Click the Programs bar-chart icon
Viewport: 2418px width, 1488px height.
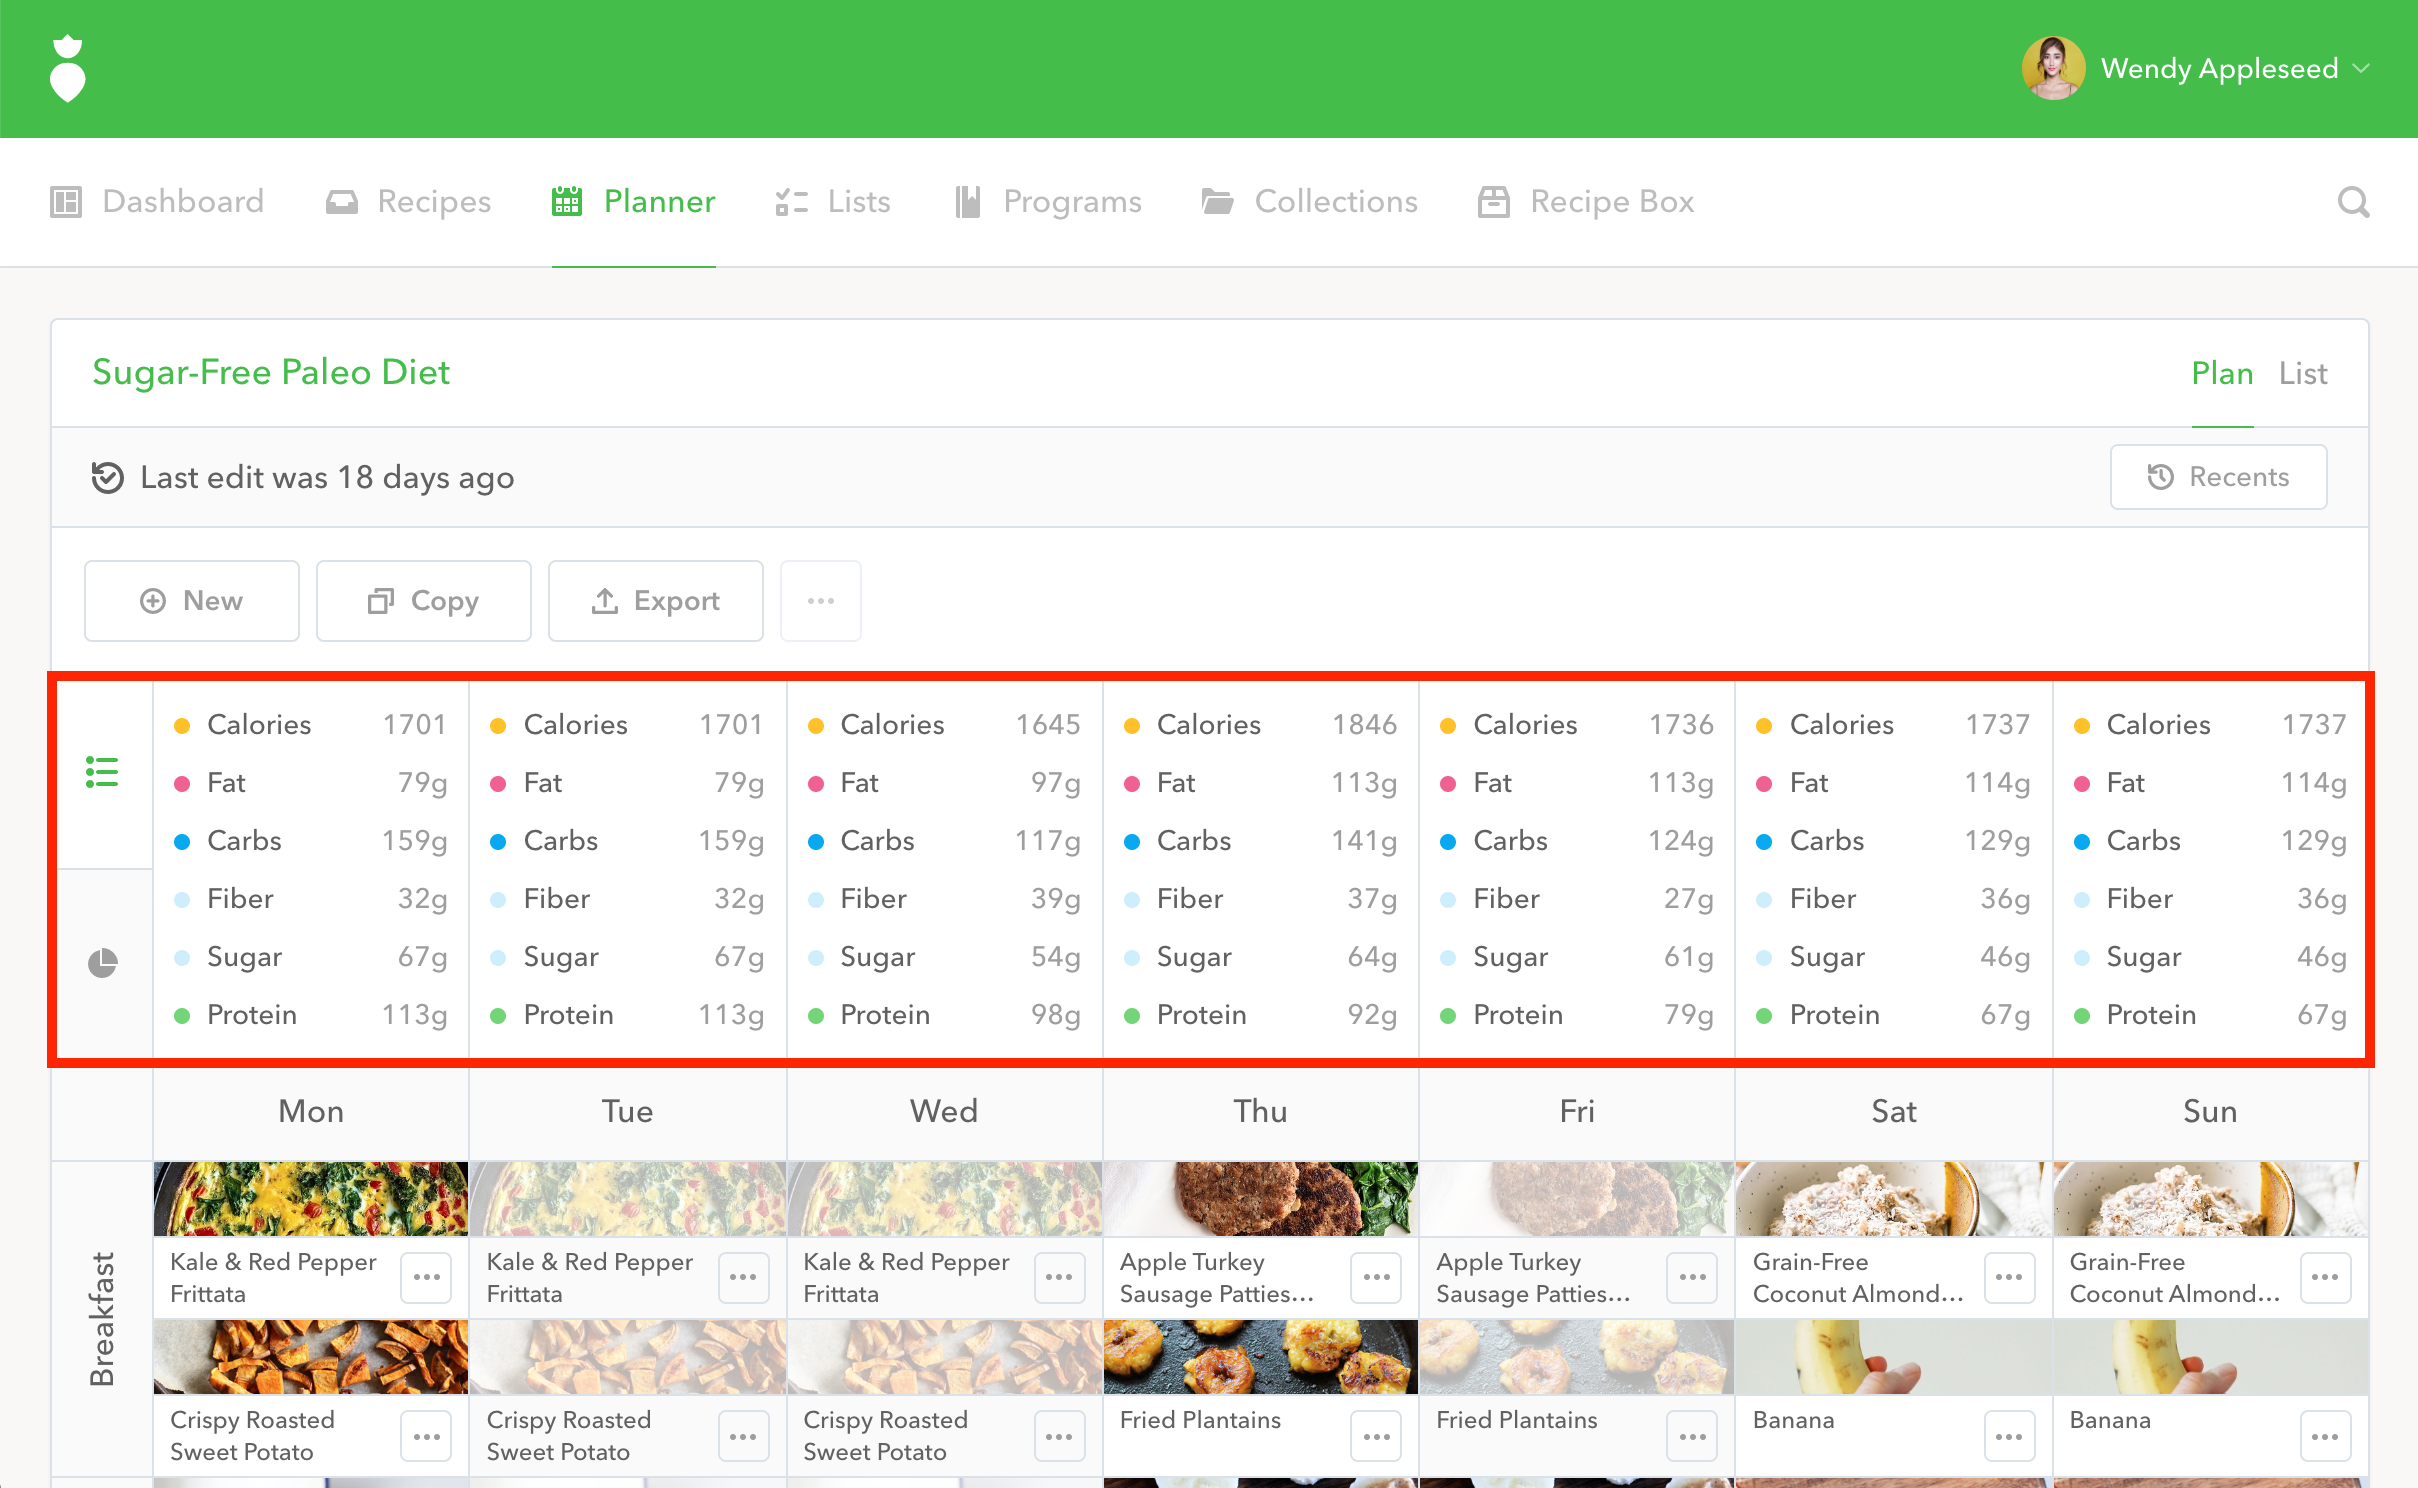tap(966, 201)
